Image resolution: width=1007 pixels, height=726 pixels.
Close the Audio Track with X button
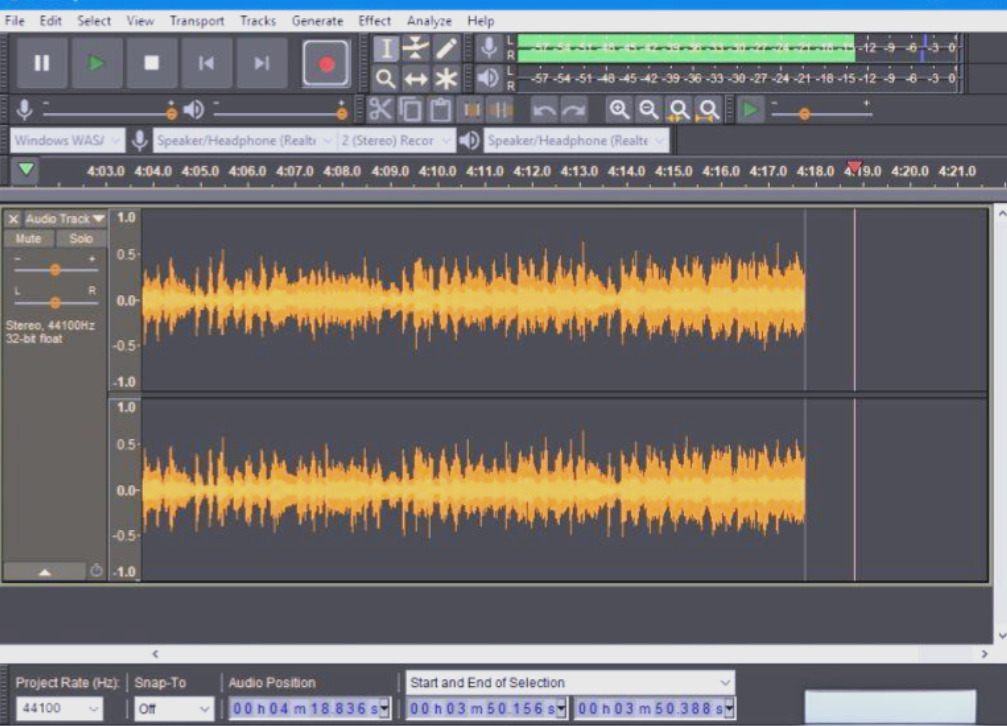click(13, 219)
